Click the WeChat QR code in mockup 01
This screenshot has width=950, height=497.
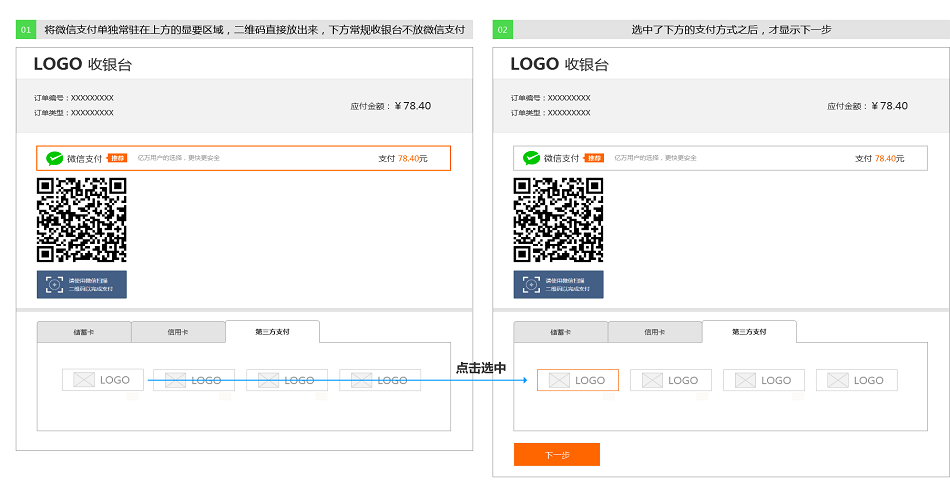[82, 220]
